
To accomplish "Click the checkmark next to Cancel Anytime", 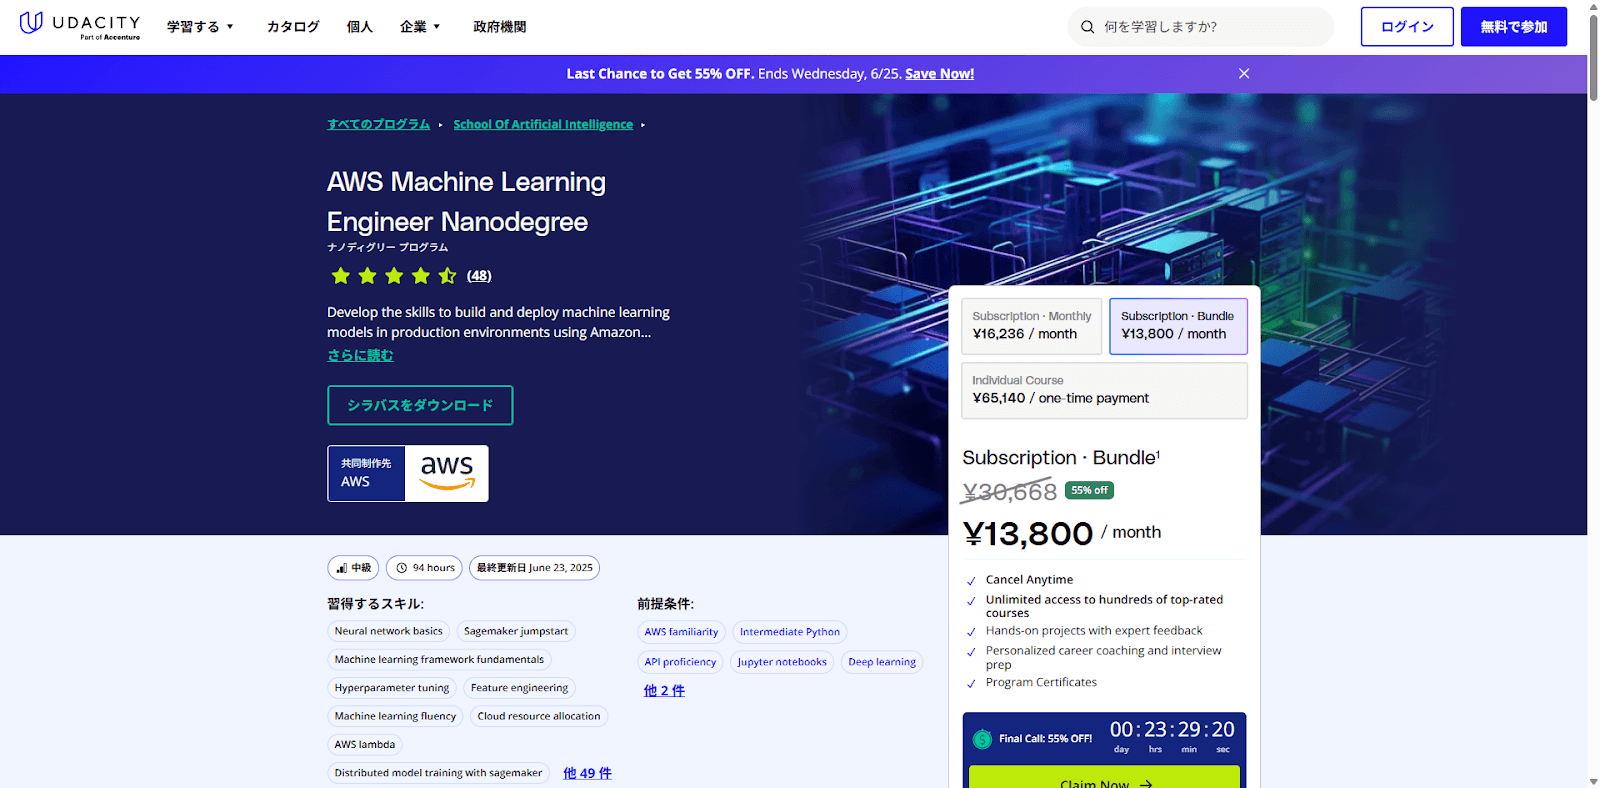I will [971, 581].
